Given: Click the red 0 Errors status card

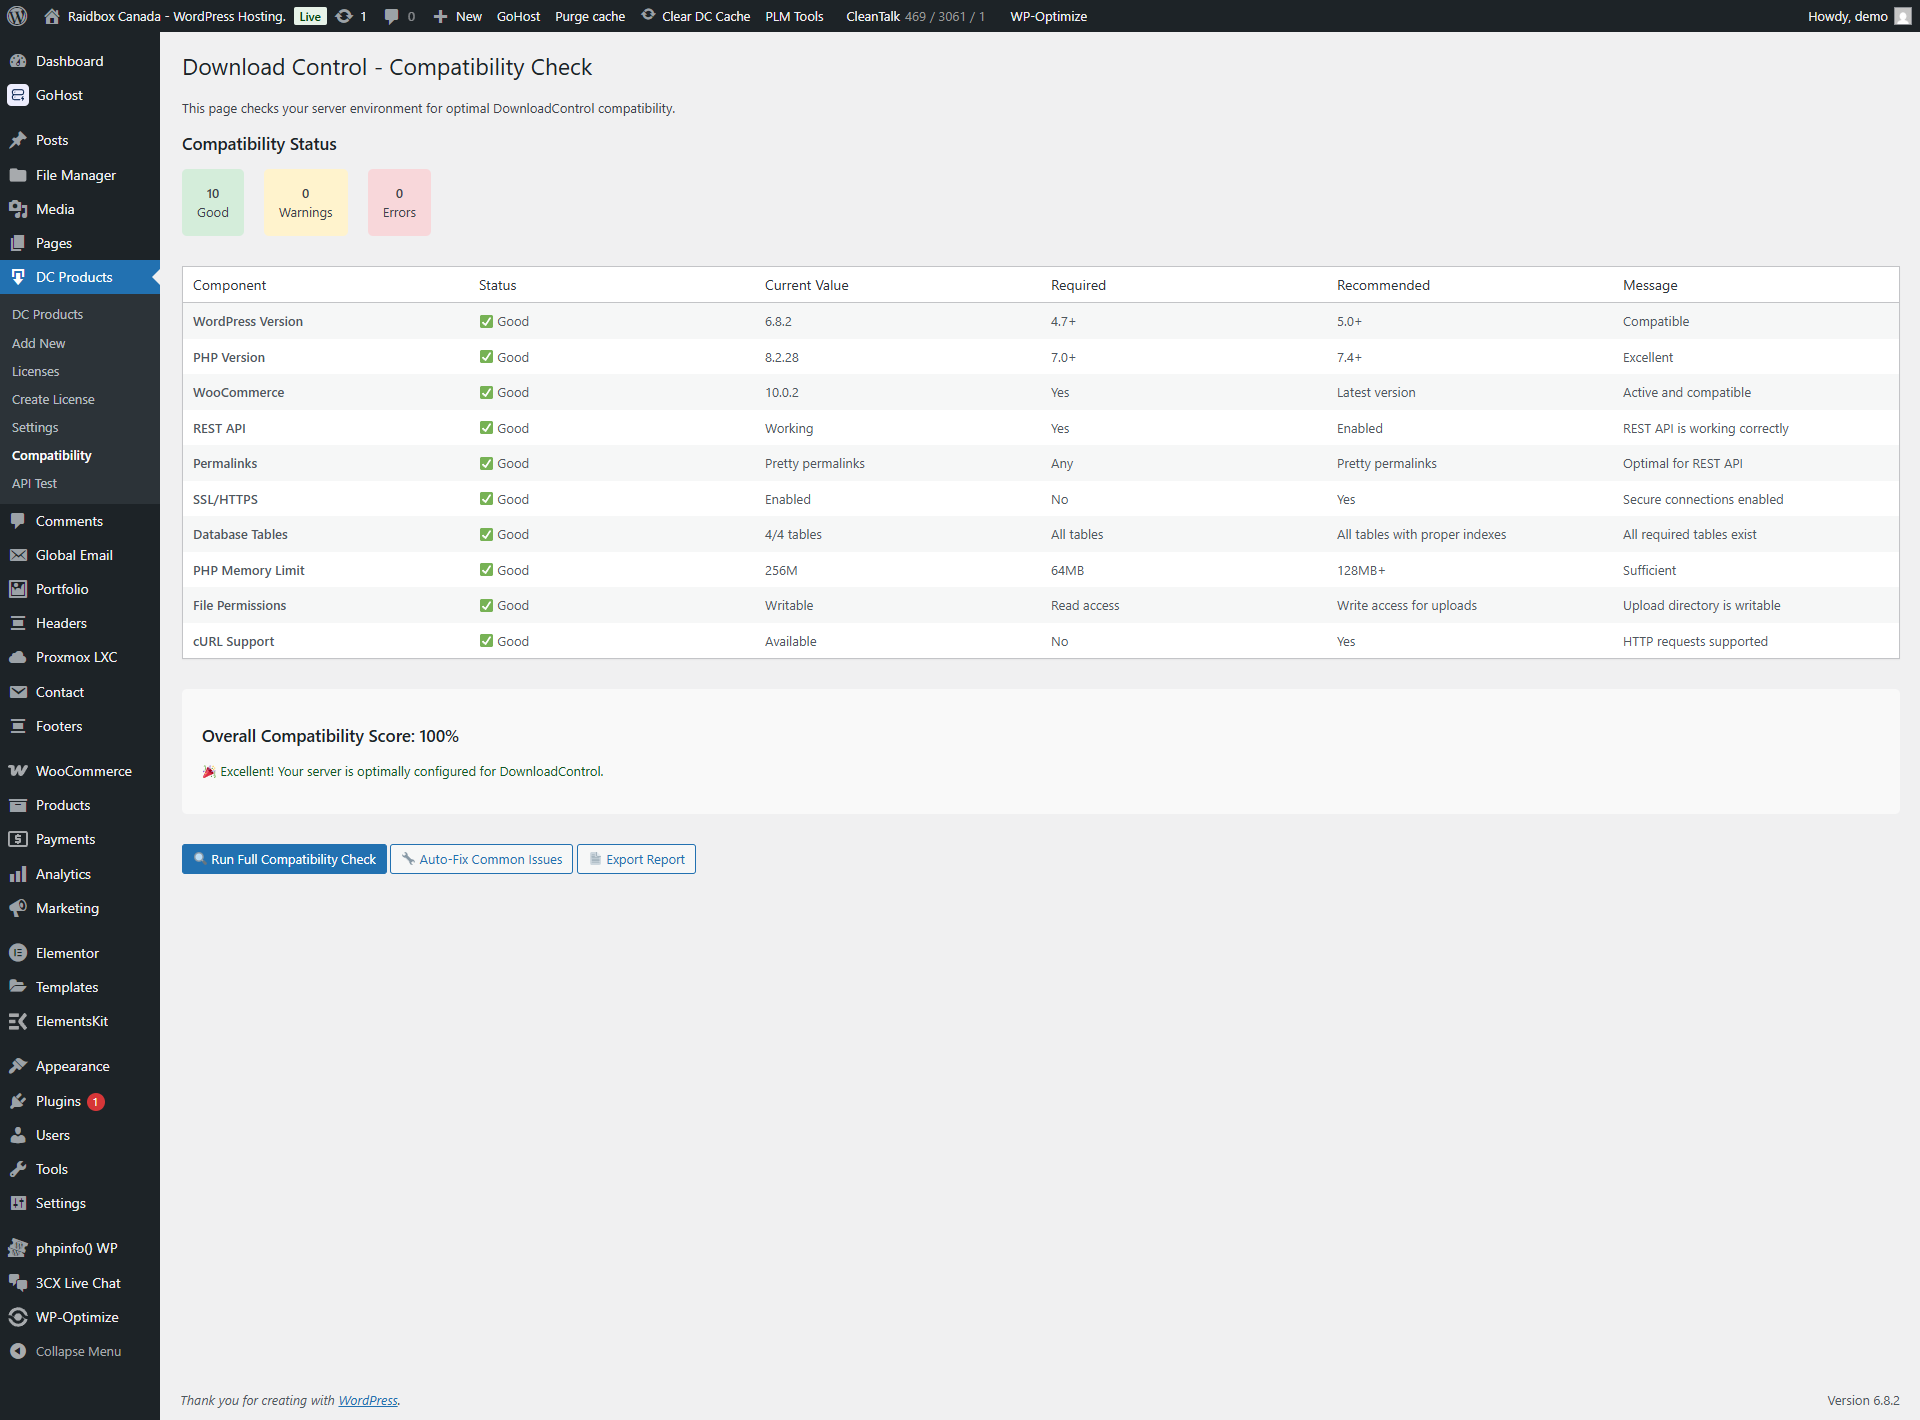Looking at the screenshot, I should pos(399,202).
